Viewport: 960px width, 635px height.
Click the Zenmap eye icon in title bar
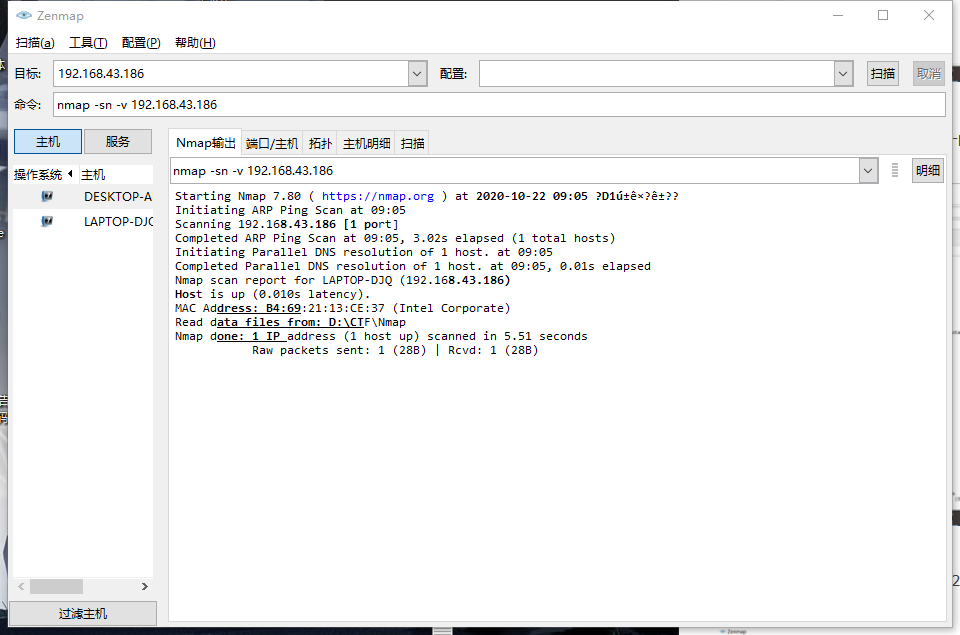[x=24, y=15]
